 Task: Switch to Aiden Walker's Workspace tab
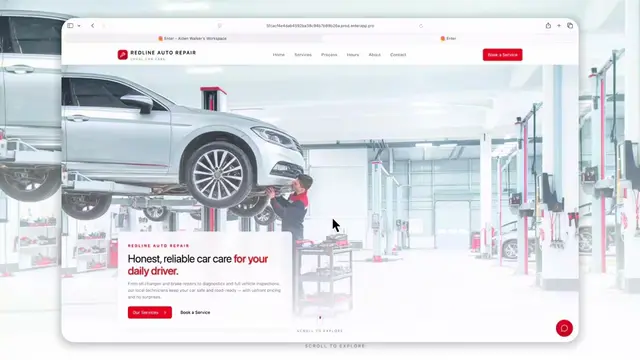pos(192,38)
